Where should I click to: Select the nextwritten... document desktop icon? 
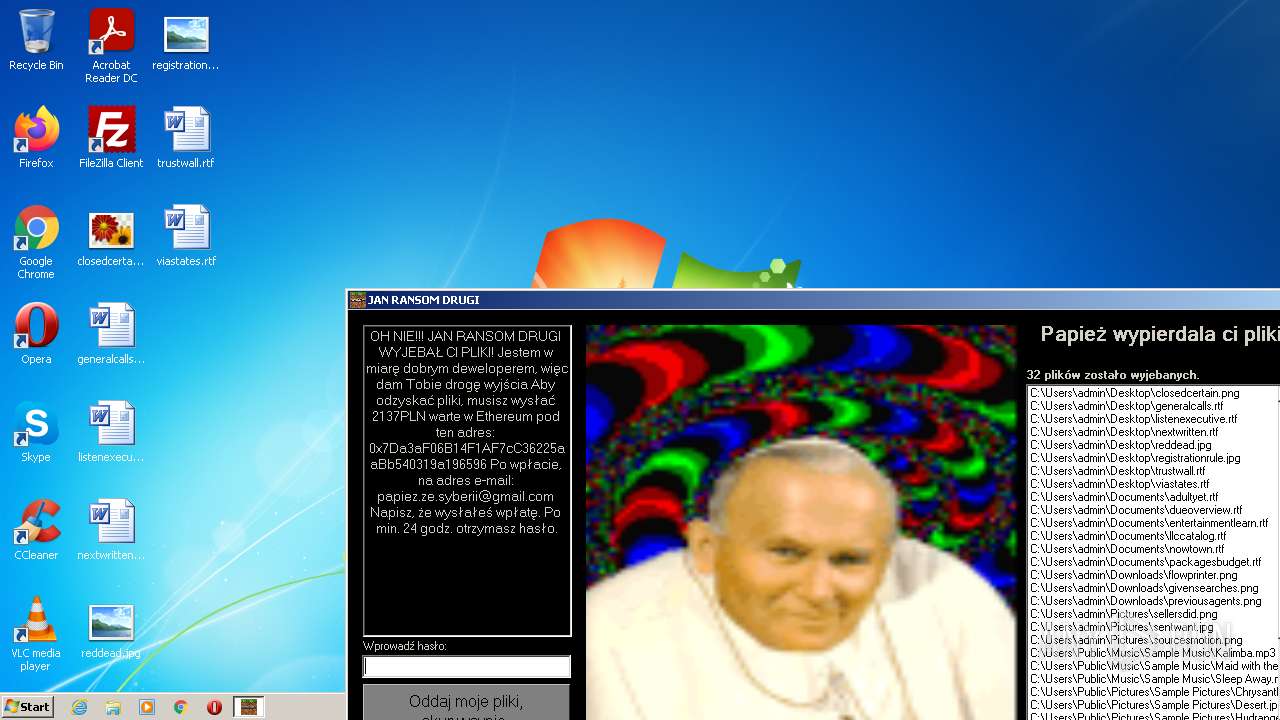point(111,530)
